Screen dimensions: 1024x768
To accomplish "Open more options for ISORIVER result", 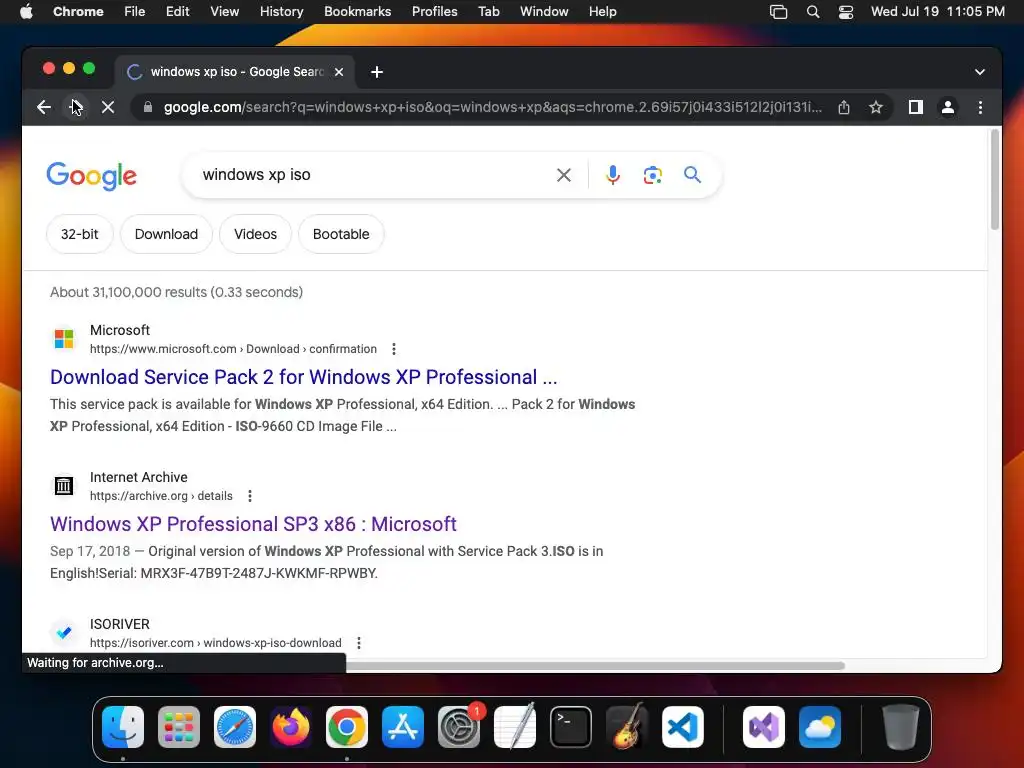I will click(x=359, y=643).
